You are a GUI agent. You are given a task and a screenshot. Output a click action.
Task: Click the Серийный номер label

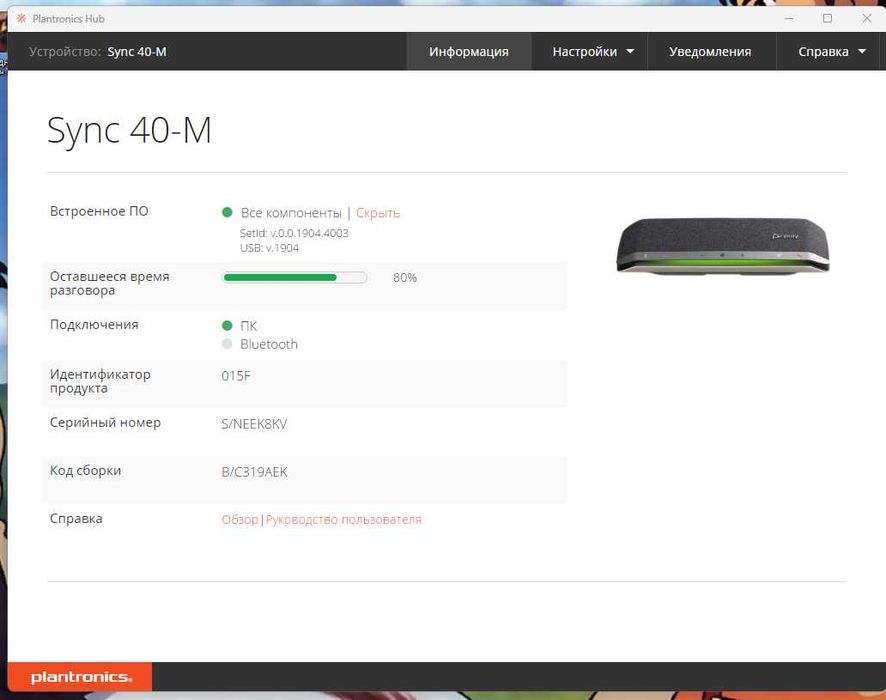click(105, 423)
